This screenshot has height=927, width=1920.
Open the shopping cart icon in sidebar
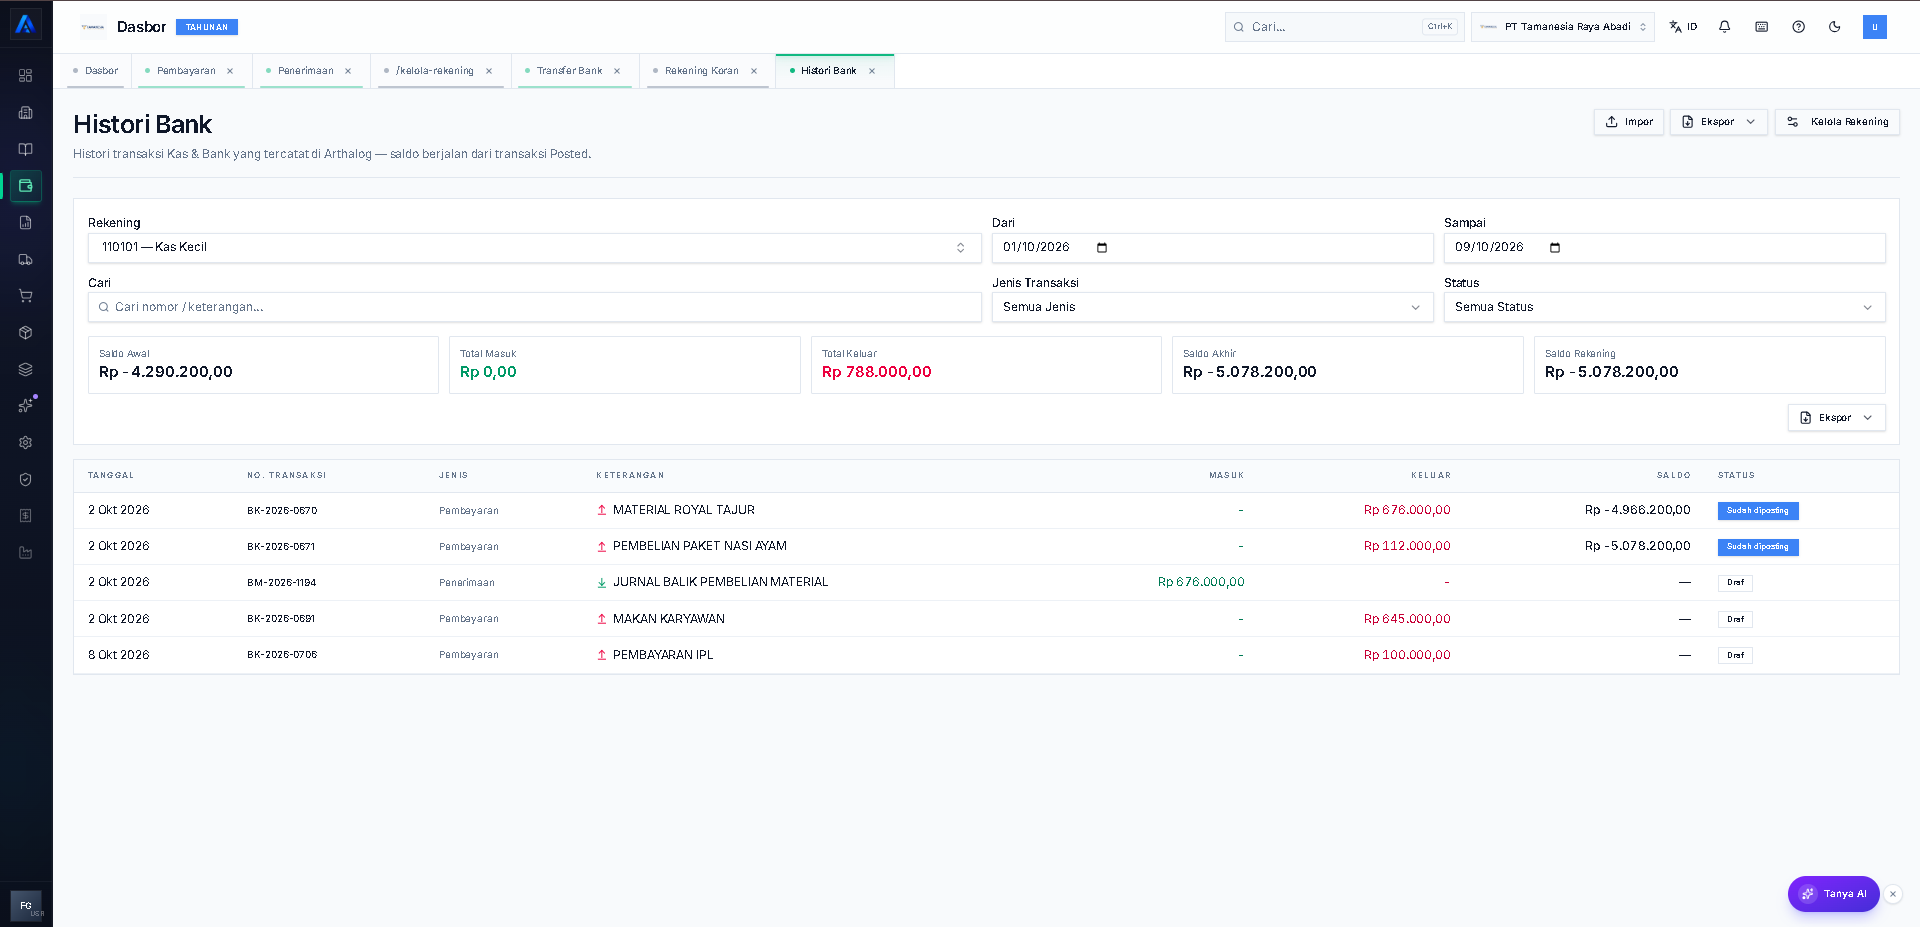26,296
